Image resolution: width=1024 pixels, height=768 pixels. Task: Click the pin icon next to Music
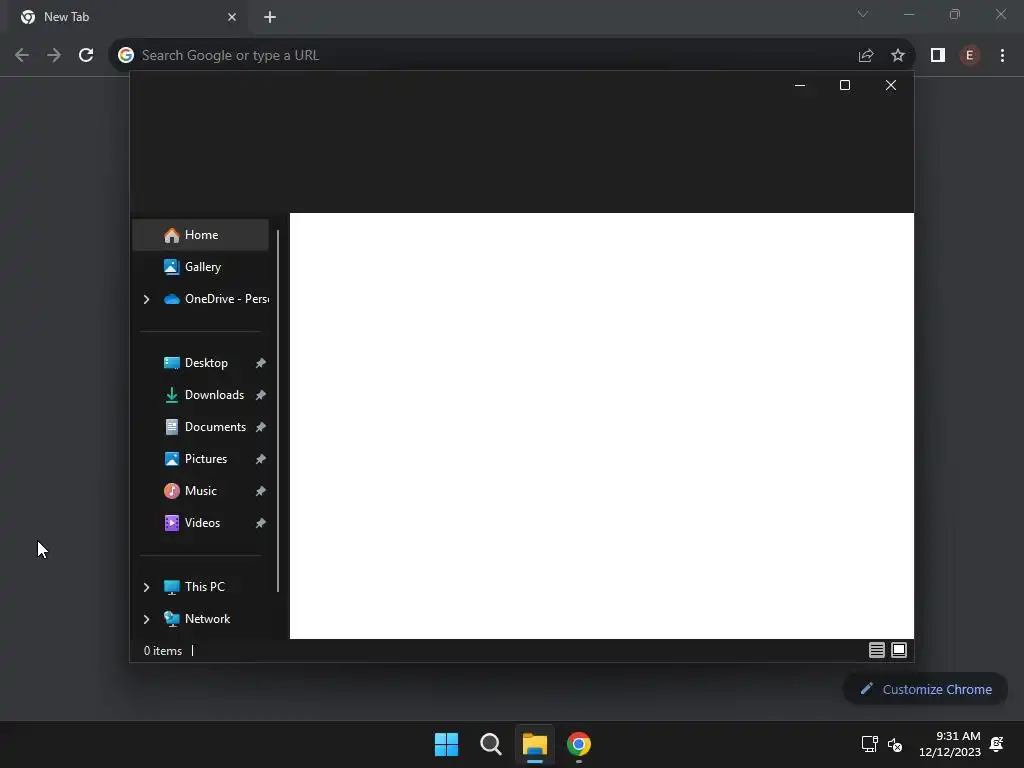pyautogui.click(x=261, y=491)
